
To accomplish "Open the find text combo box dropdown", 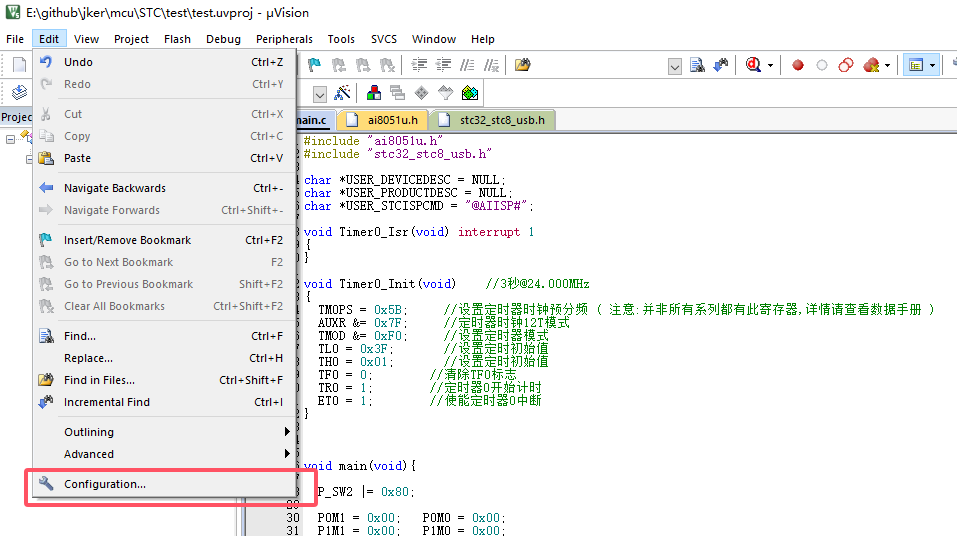I will 674,66.
